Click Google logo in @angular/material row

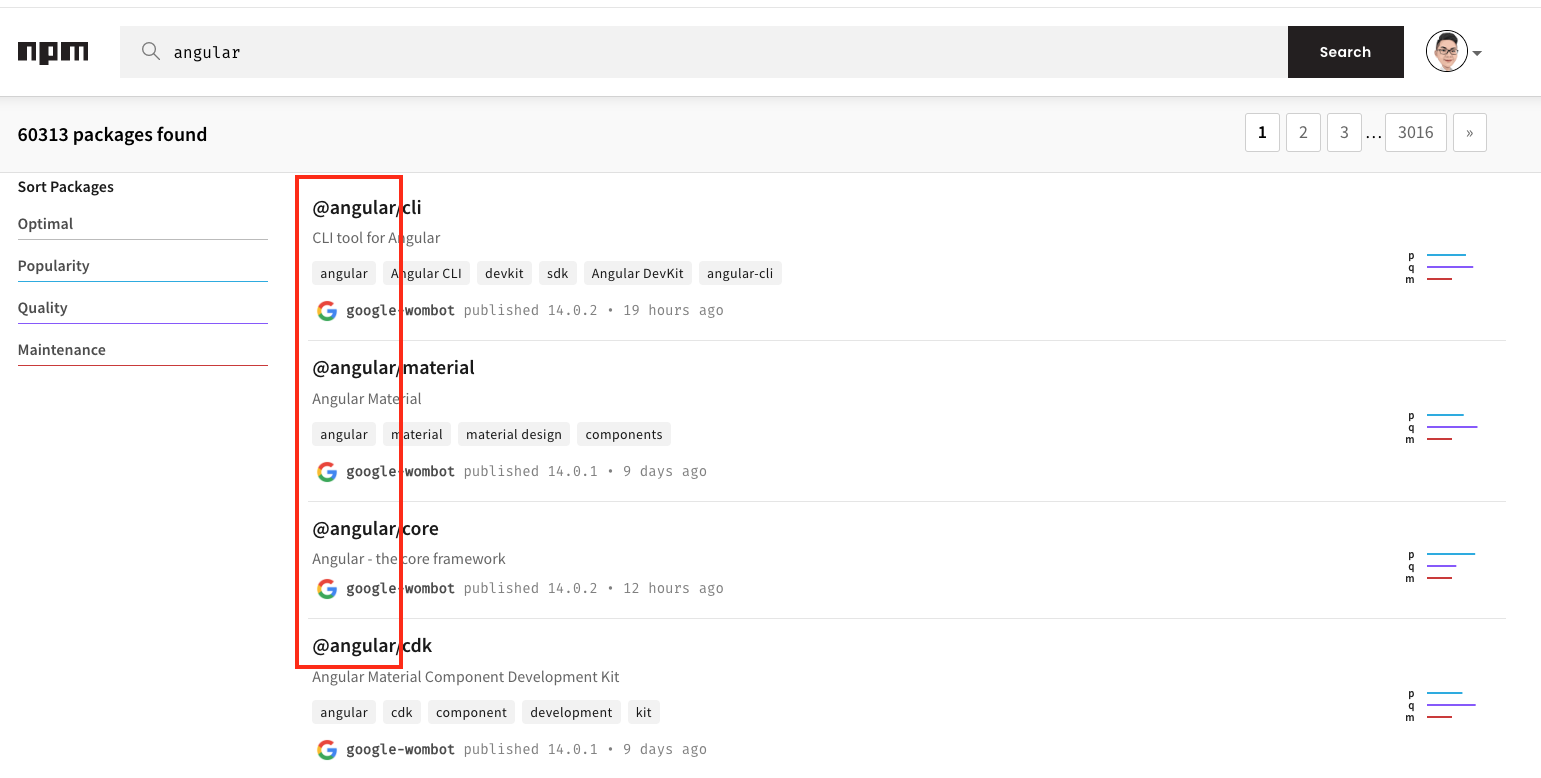(327, 471)
